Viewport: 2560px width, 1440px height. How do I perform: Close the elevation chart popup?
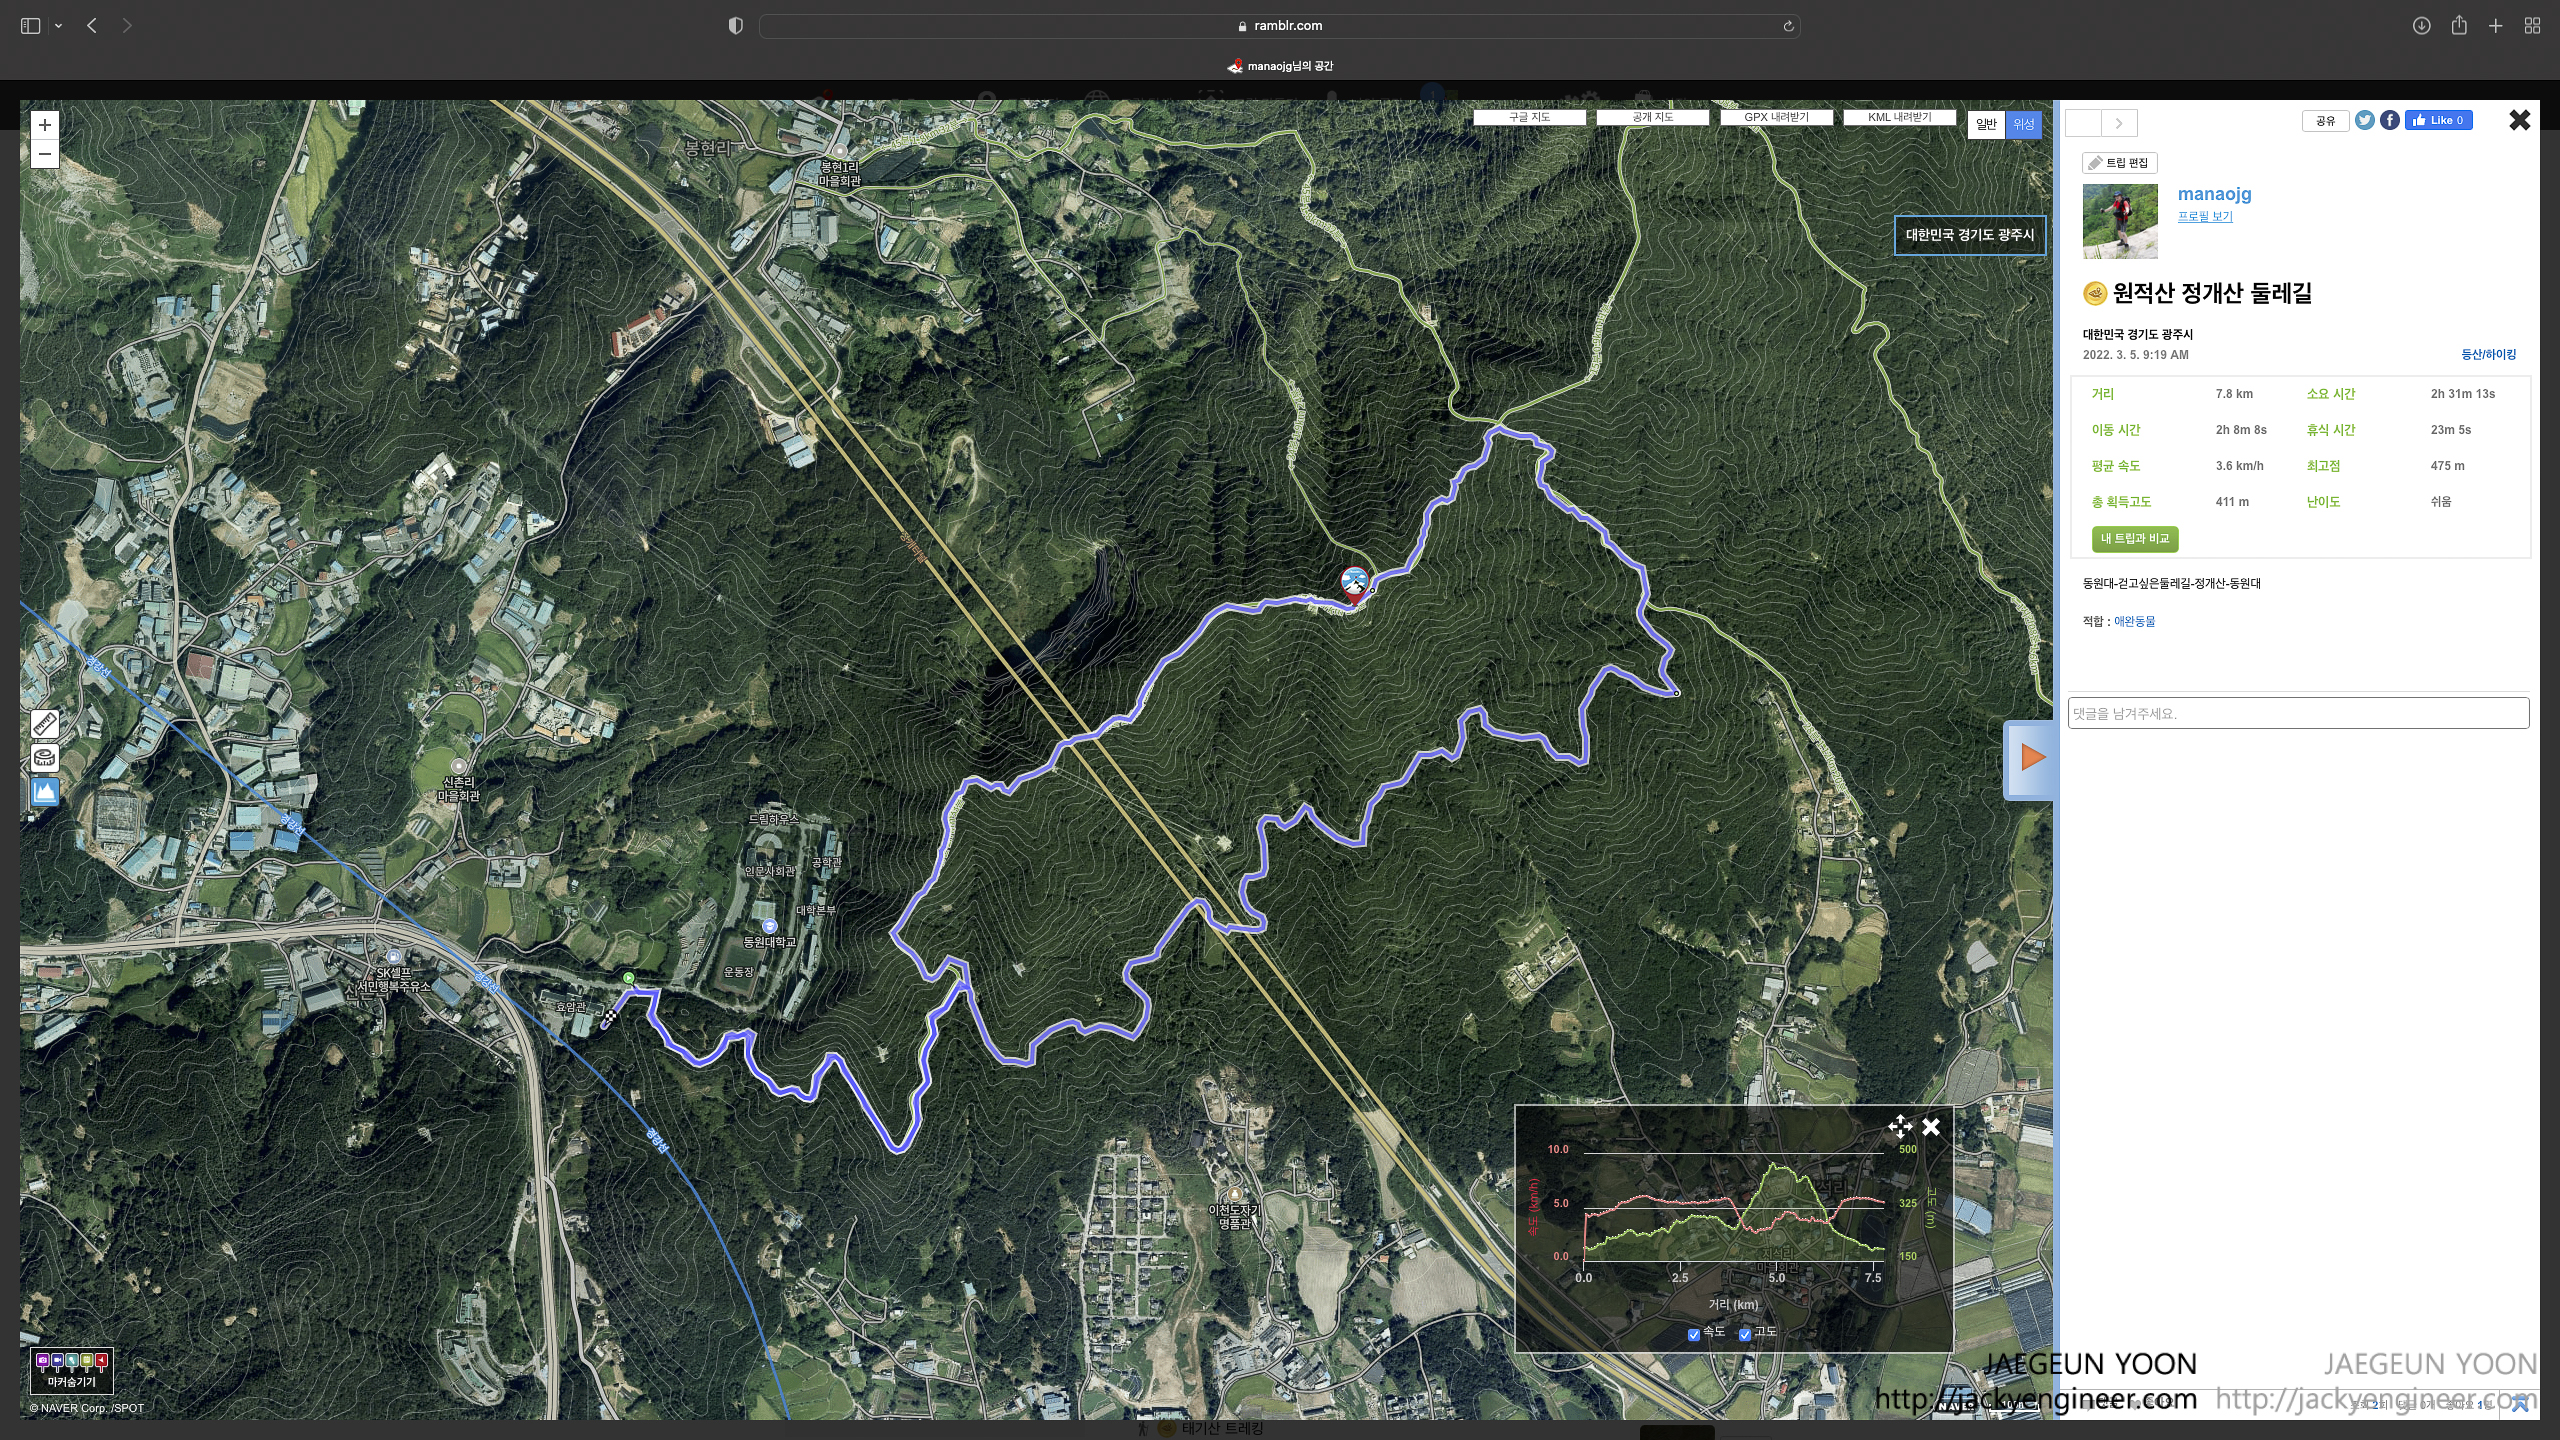pos(1931,1127)
